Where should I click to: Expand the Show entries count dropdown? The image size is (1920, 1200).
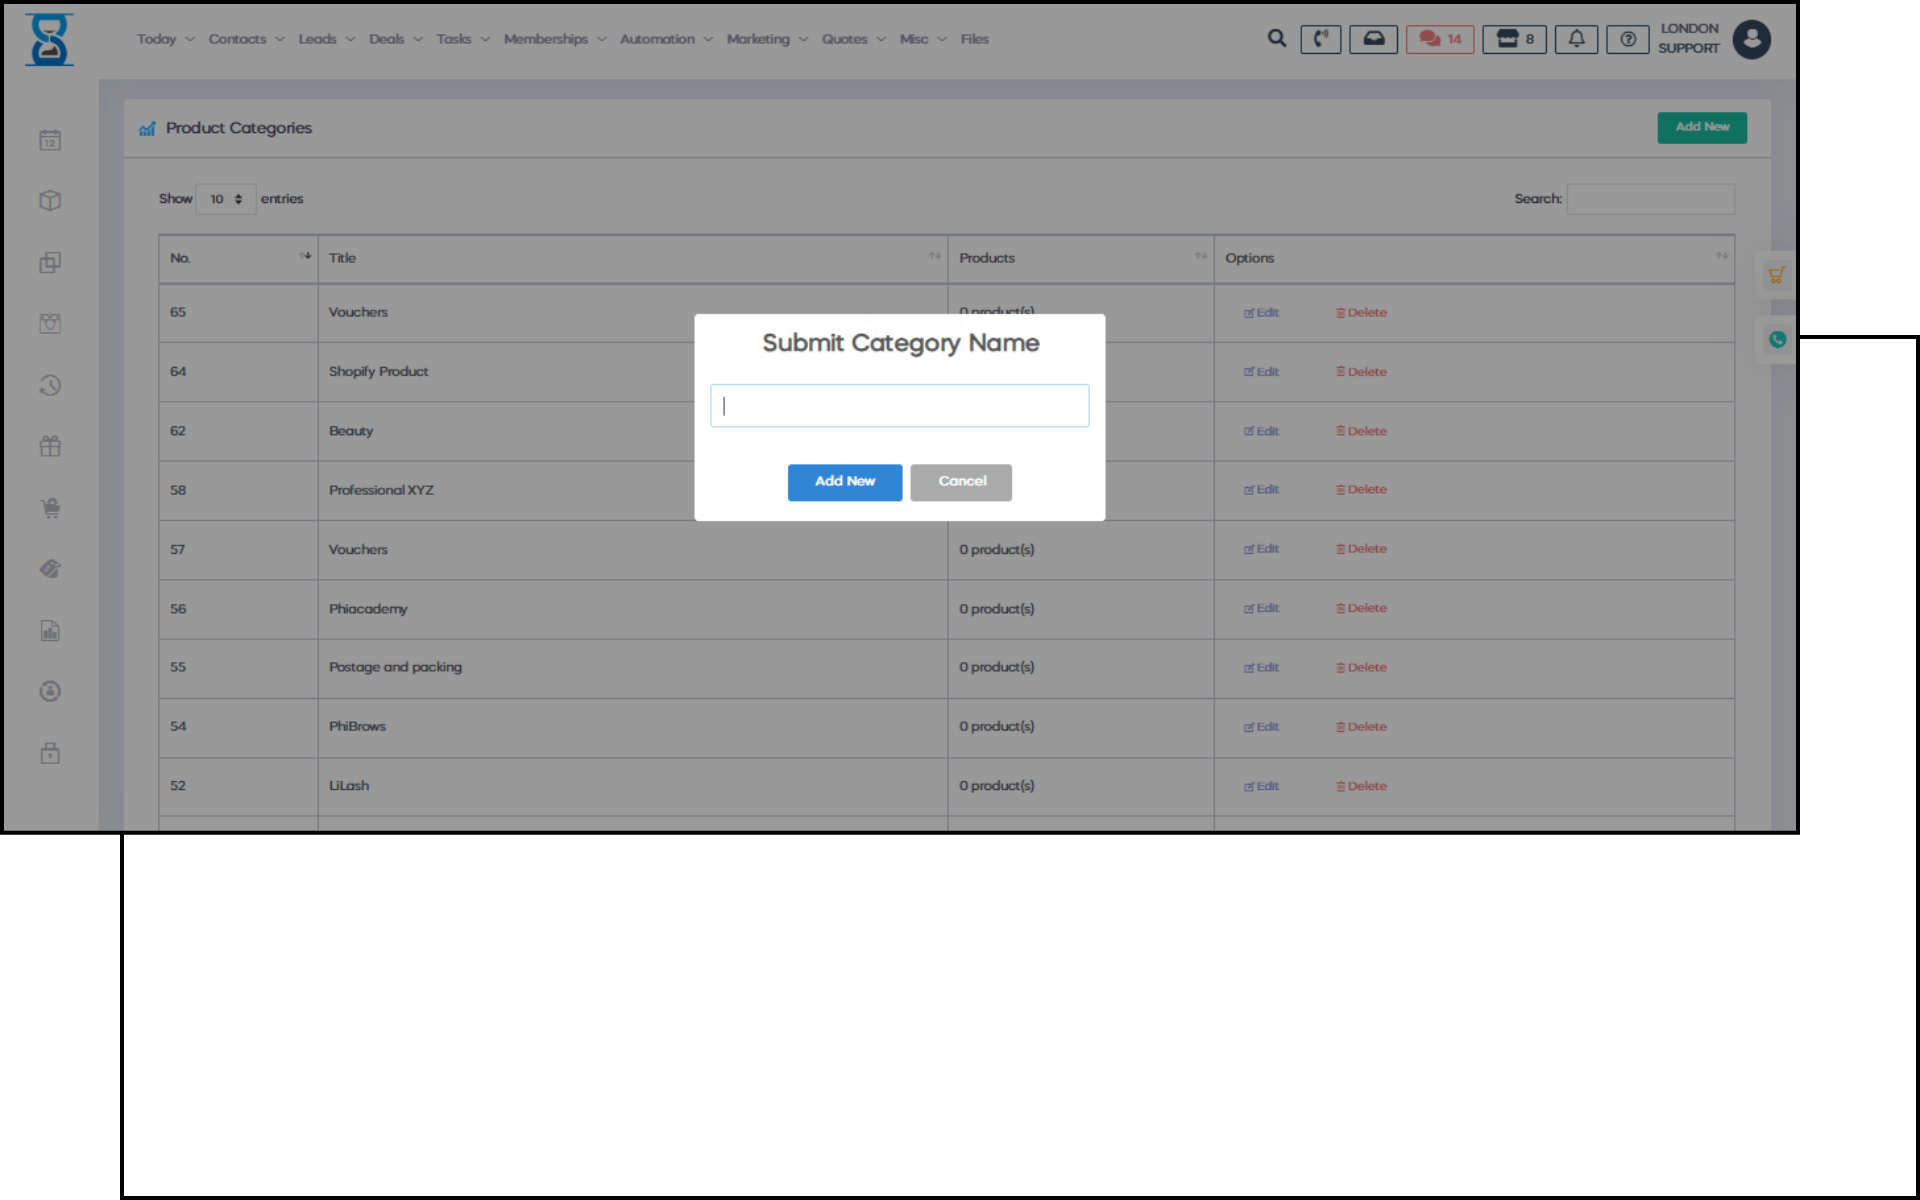click(226, 199)
